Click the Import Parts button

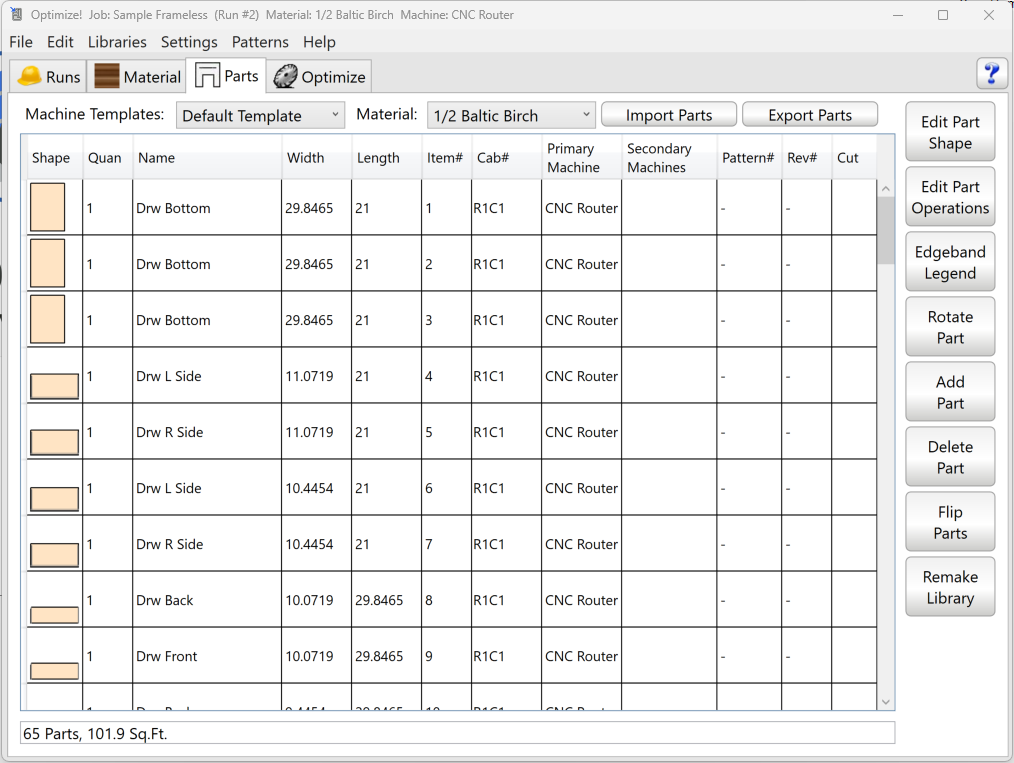pyautogui.click(x=669, y=115)
